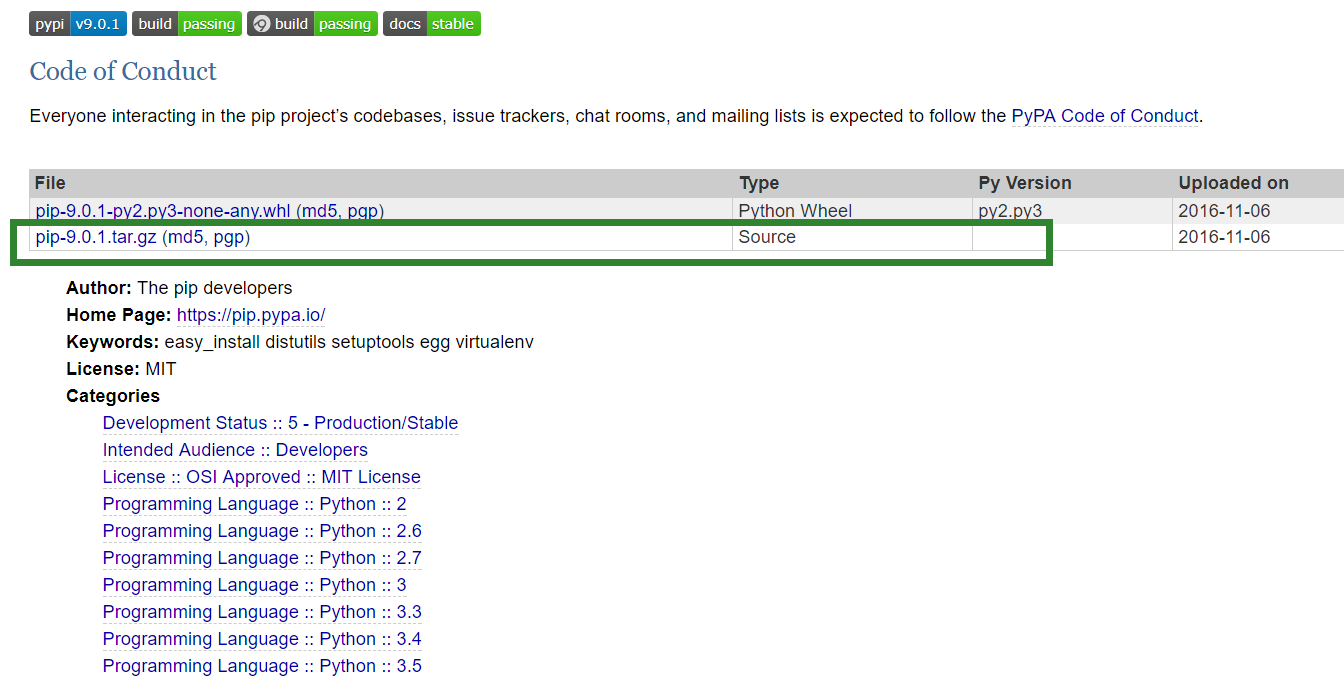
Task: Open Programming Language :: Python :: 2 link
Action: coord(255,504)
